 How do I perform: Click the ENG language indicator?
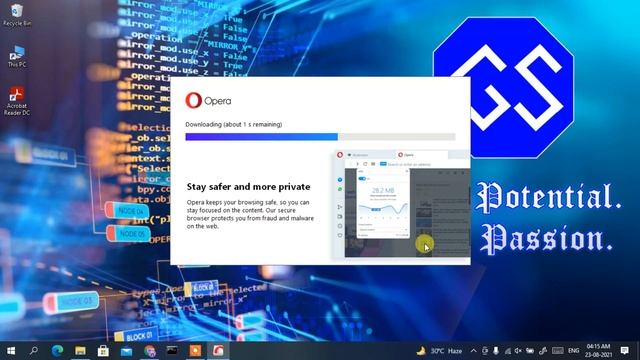click(573, 351)
